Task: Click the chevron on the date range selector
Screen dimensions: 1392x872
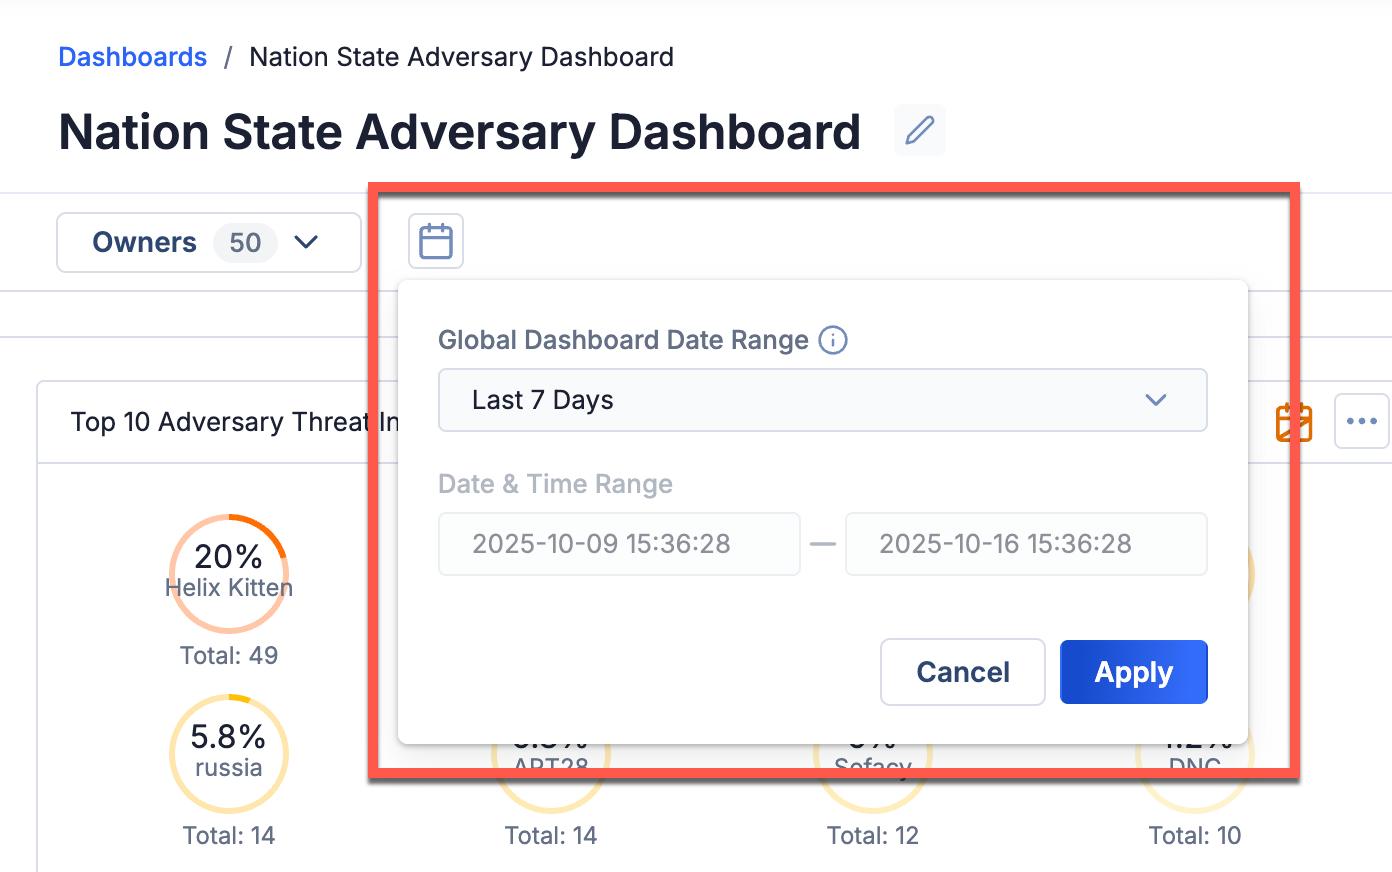Action: pos(1156,400)
